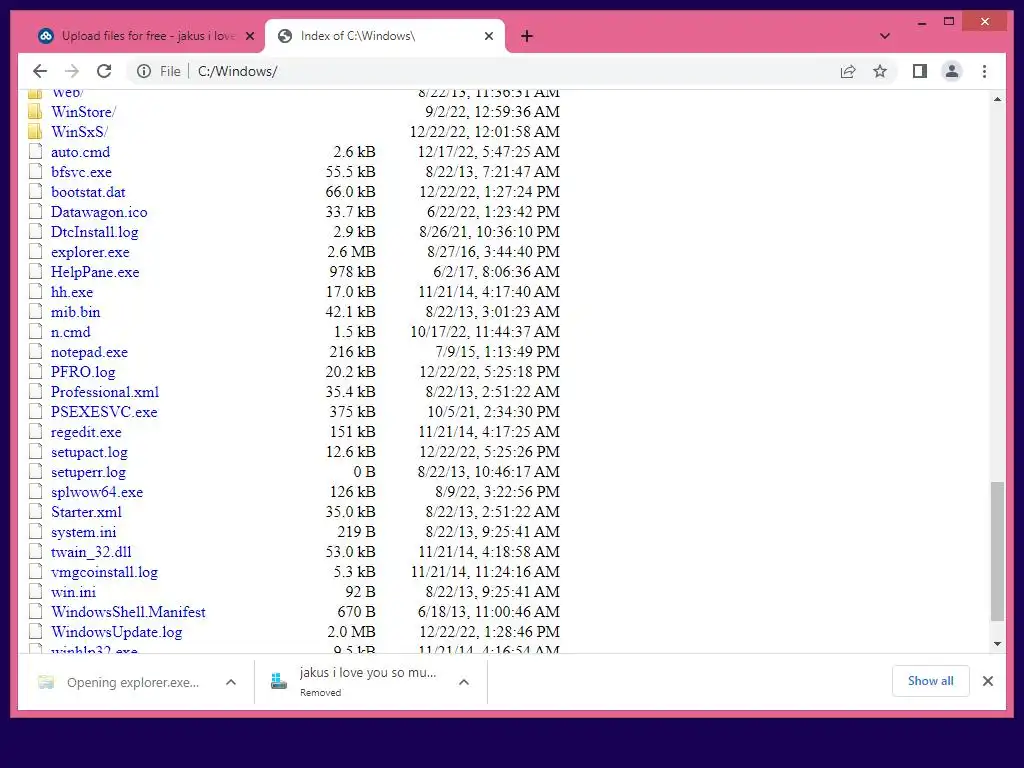Viewport: 1024px width, 768px height.
Task: Click the mib.bin link
Action: (x=76, y=312)
